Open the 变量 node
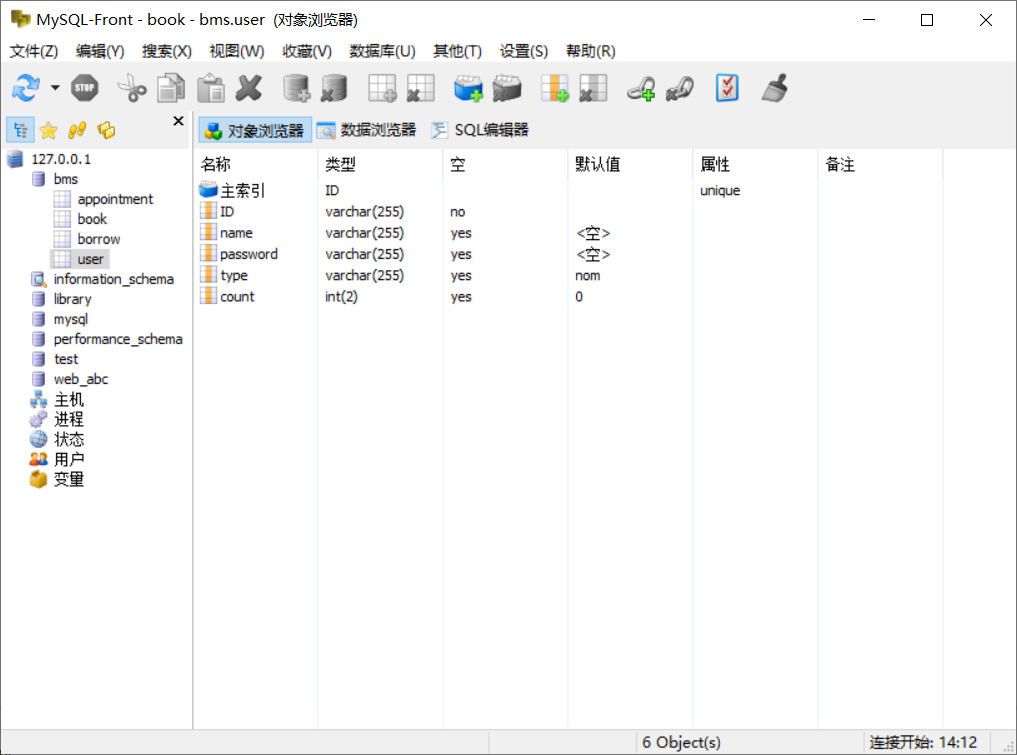The width and height of the screenshot is (1017, 755). (69, 480)
